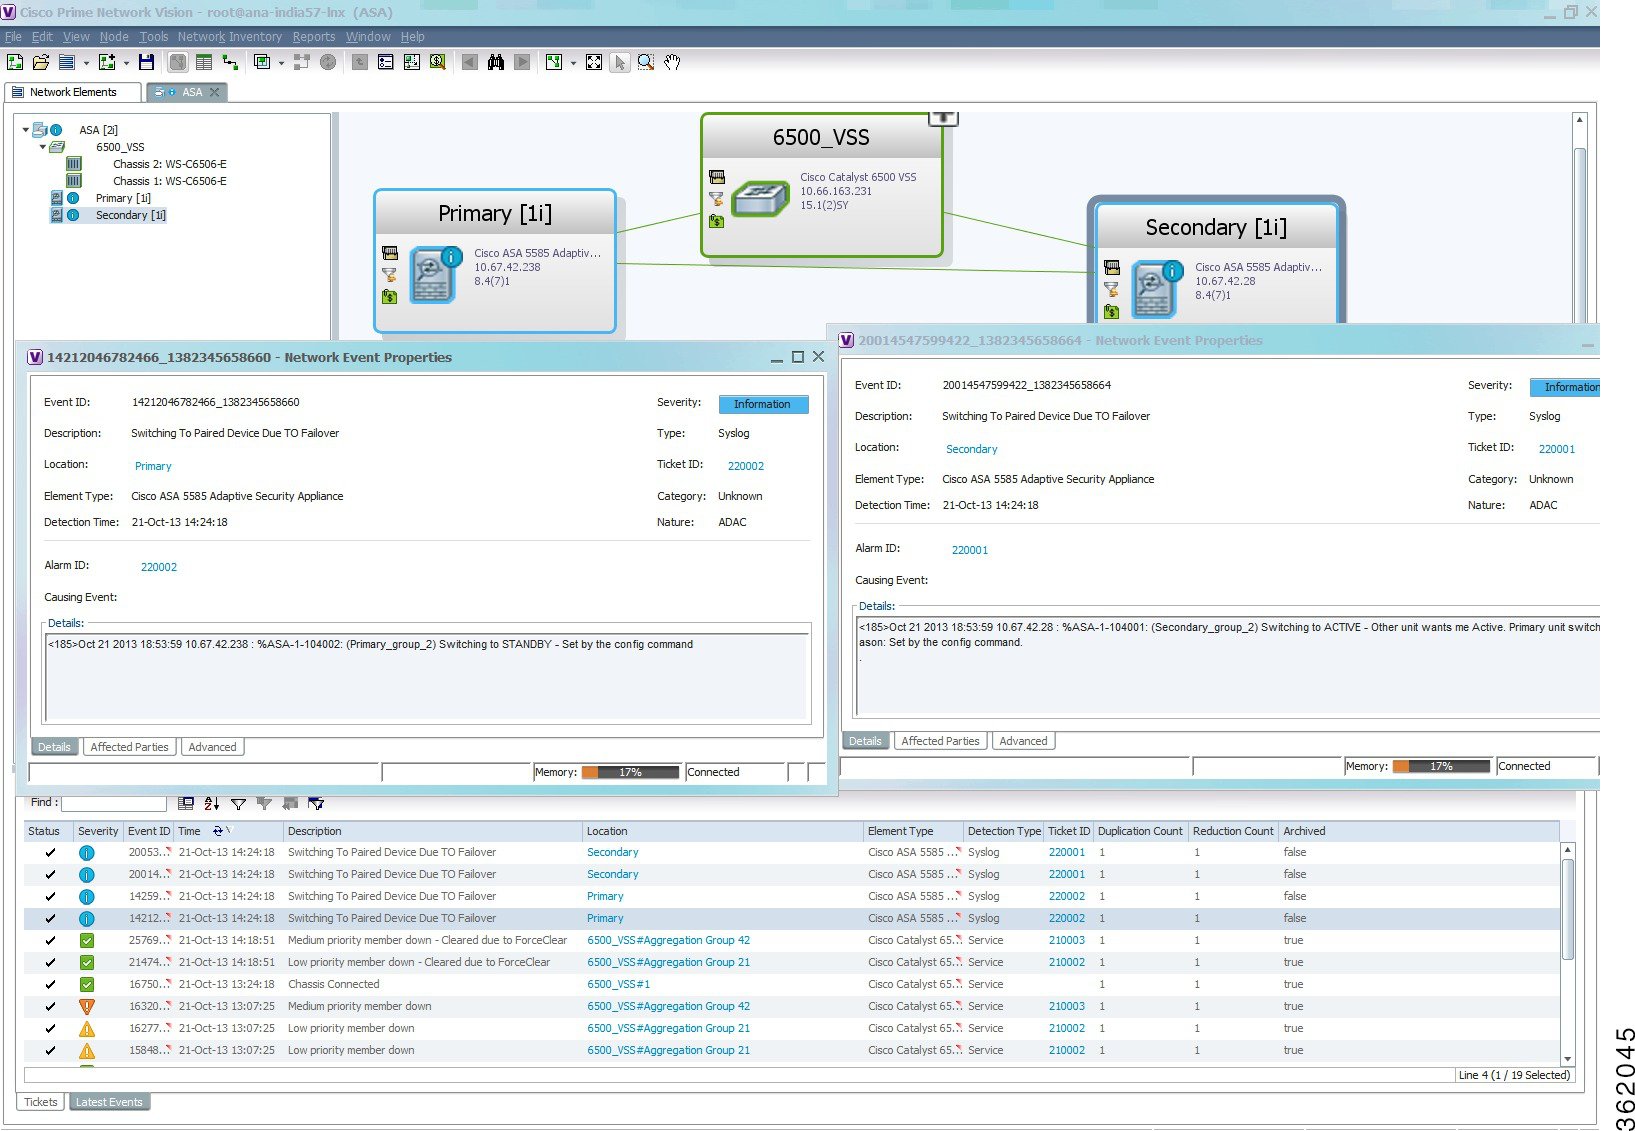Switch to the Network Elements tab
The height and width of the screenshot is (1131, 1635).
click(73, 92)
